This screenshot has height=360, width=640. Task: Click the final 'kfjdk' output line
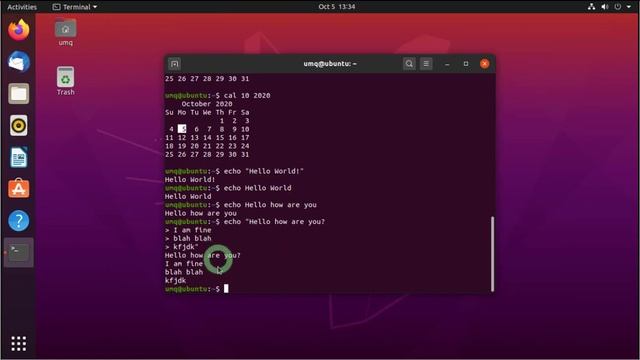176,280
